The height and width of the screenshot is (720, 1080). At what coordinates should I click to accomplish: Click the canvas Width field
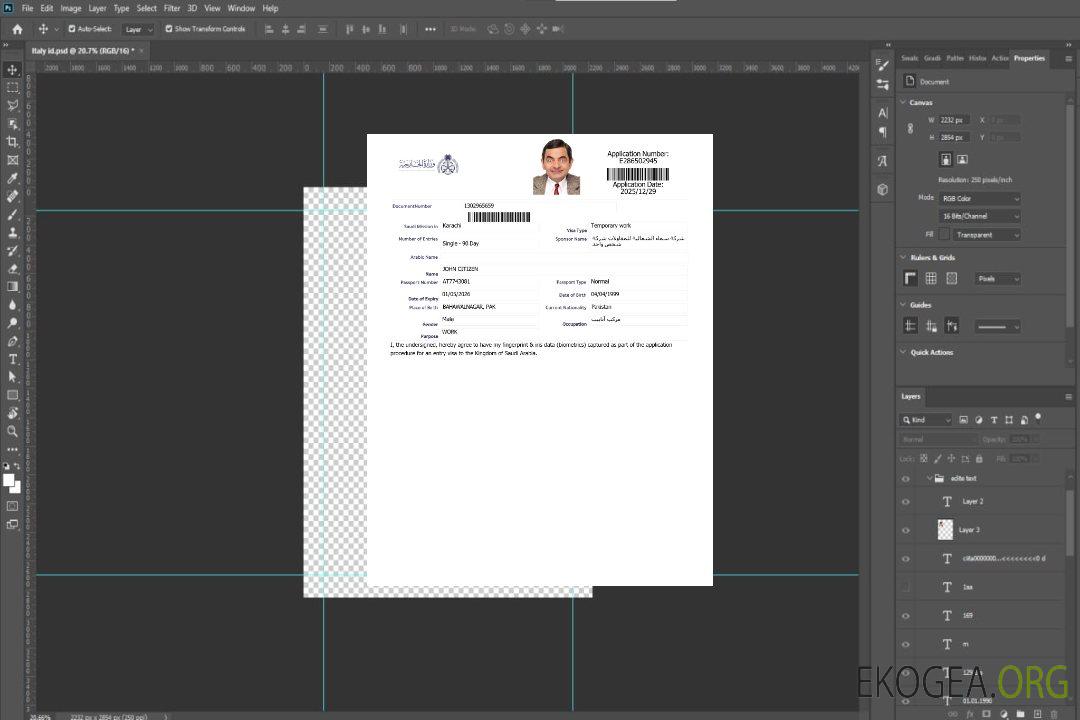(x=954, y=120)
